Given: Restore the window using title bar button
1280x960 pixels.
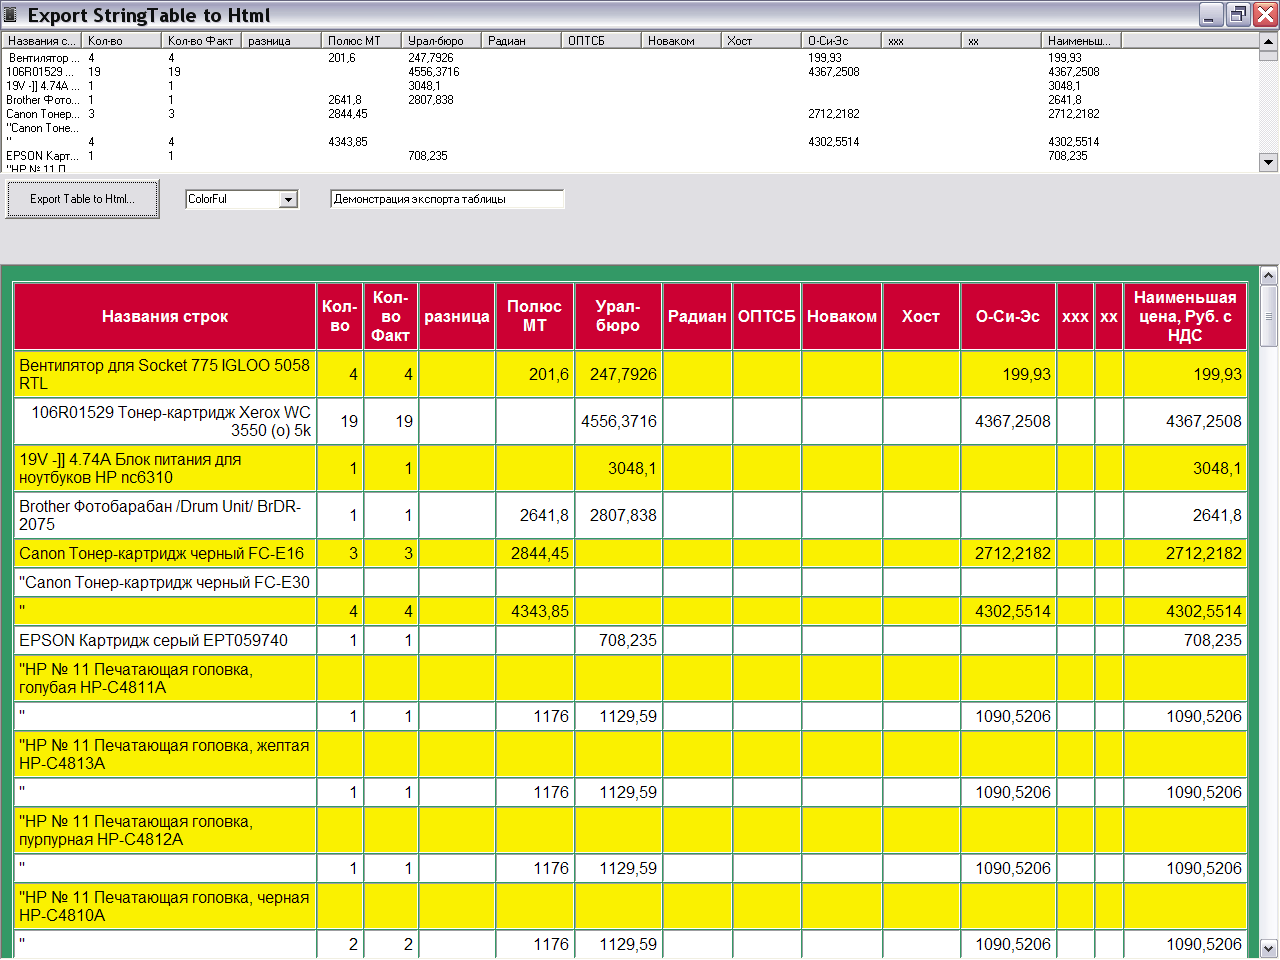Looking at the screenshot, I should pyautogui.click(x=1239, y=15).
